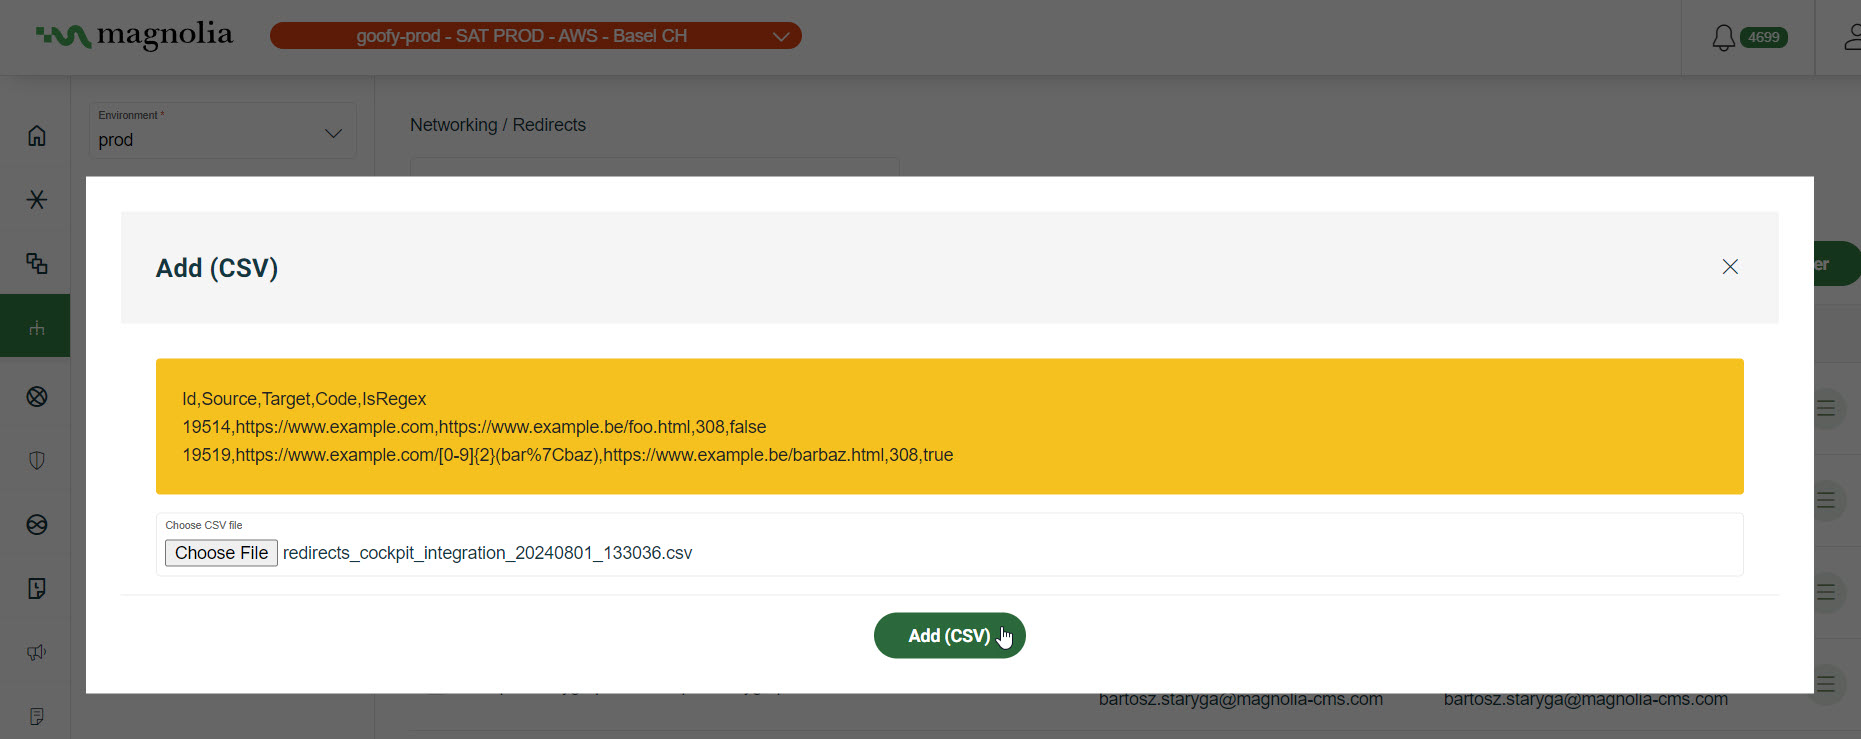1861x739 pixels.
Task: Click the asterisk-shaped sidebar icon
Action: (37, 199)
